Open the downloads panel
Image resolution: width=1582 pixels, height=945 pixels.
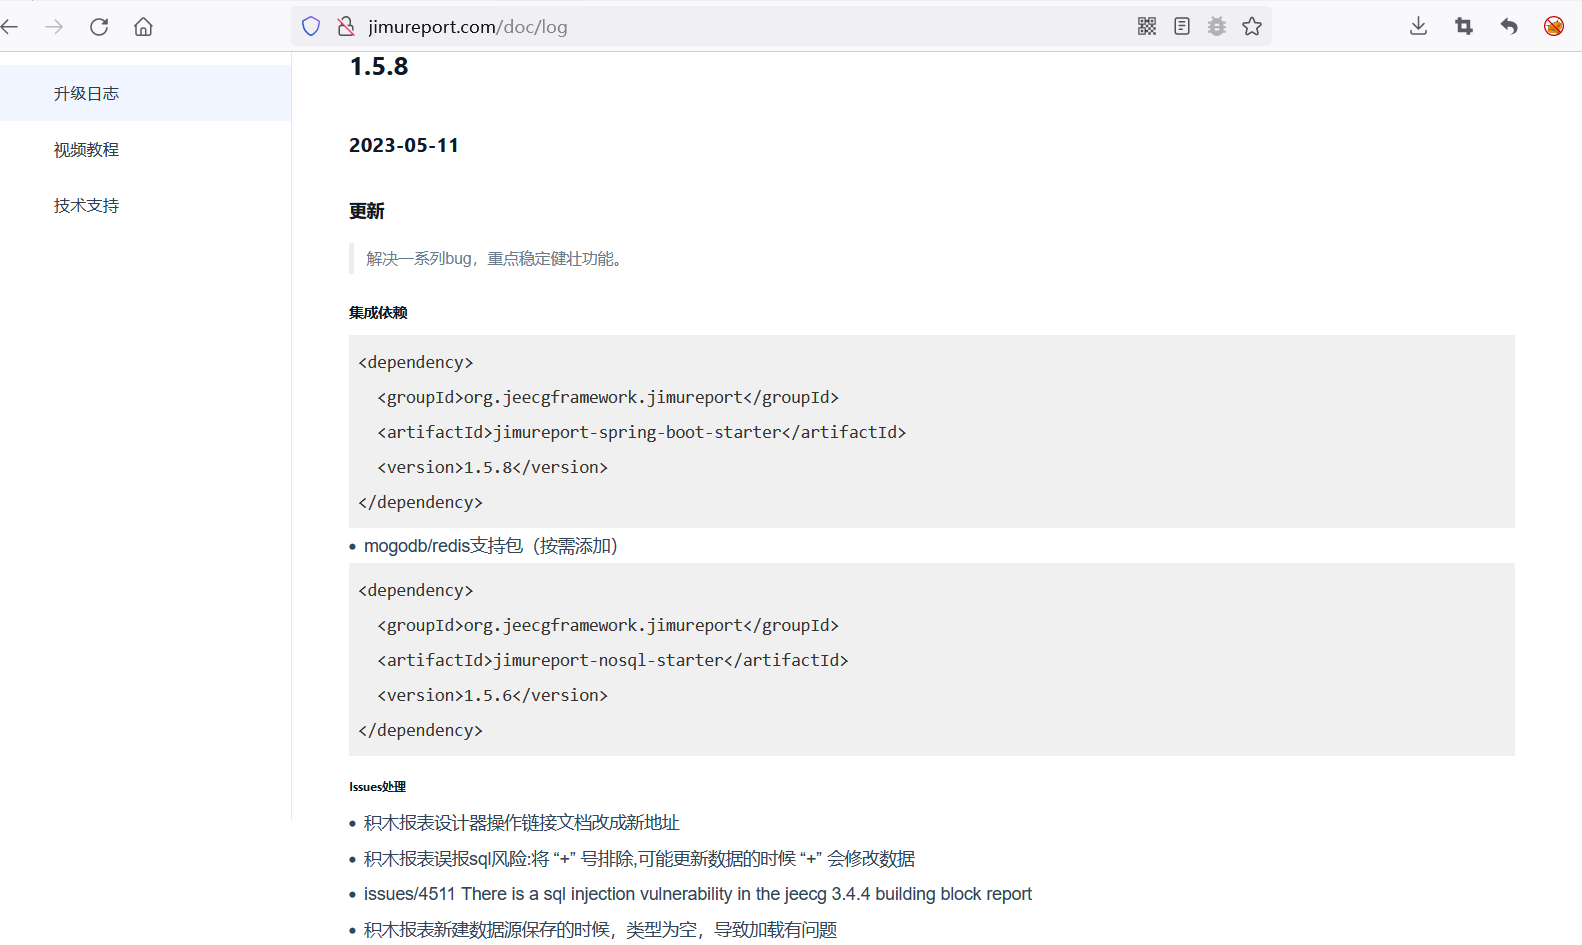1418,27
